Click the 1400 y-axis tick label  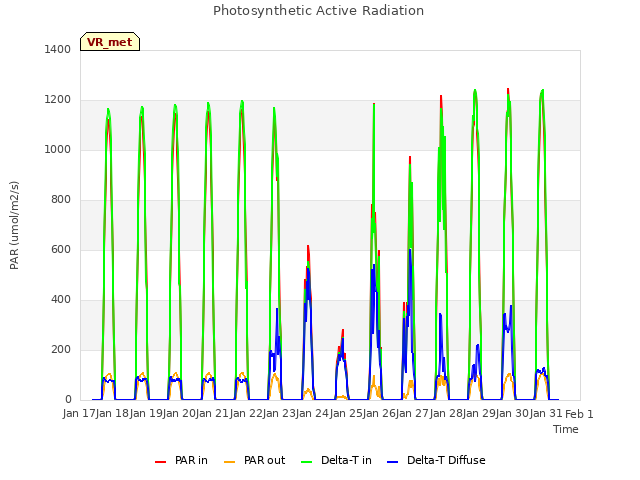tap(58, 49)
